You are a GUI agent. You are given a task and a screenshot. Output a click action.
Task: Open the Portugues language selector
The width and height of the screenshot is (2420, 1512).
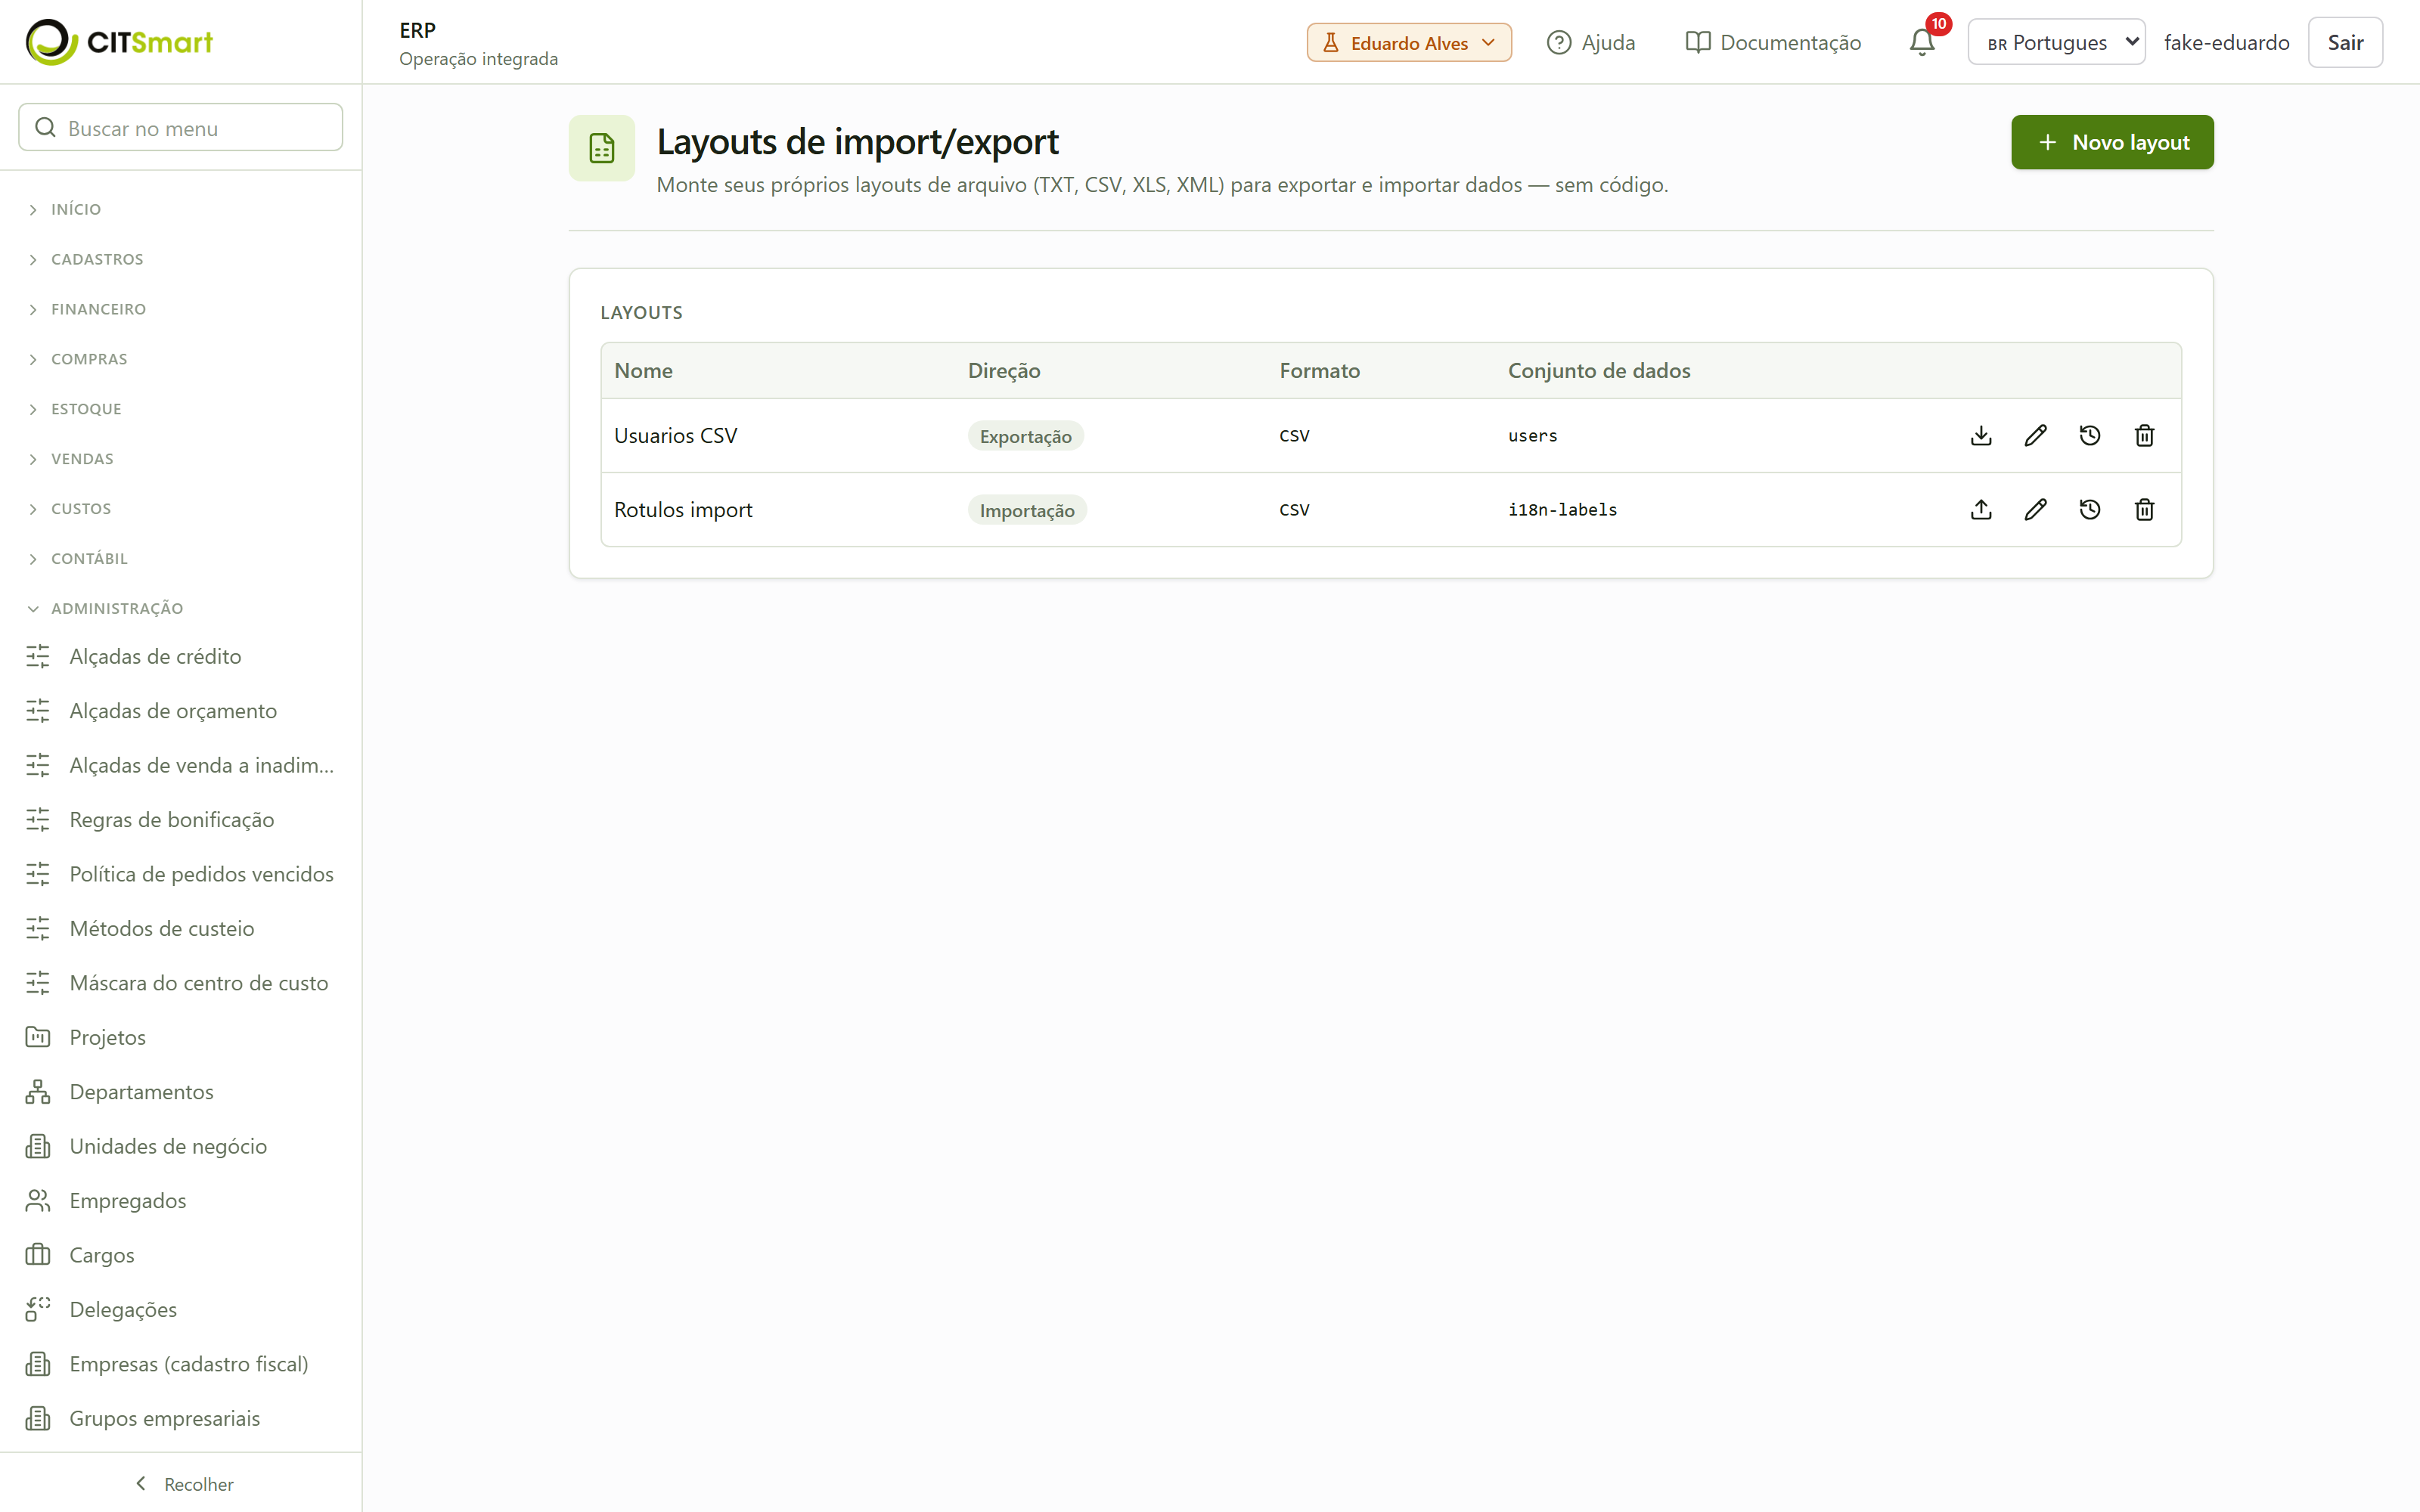2056,42
